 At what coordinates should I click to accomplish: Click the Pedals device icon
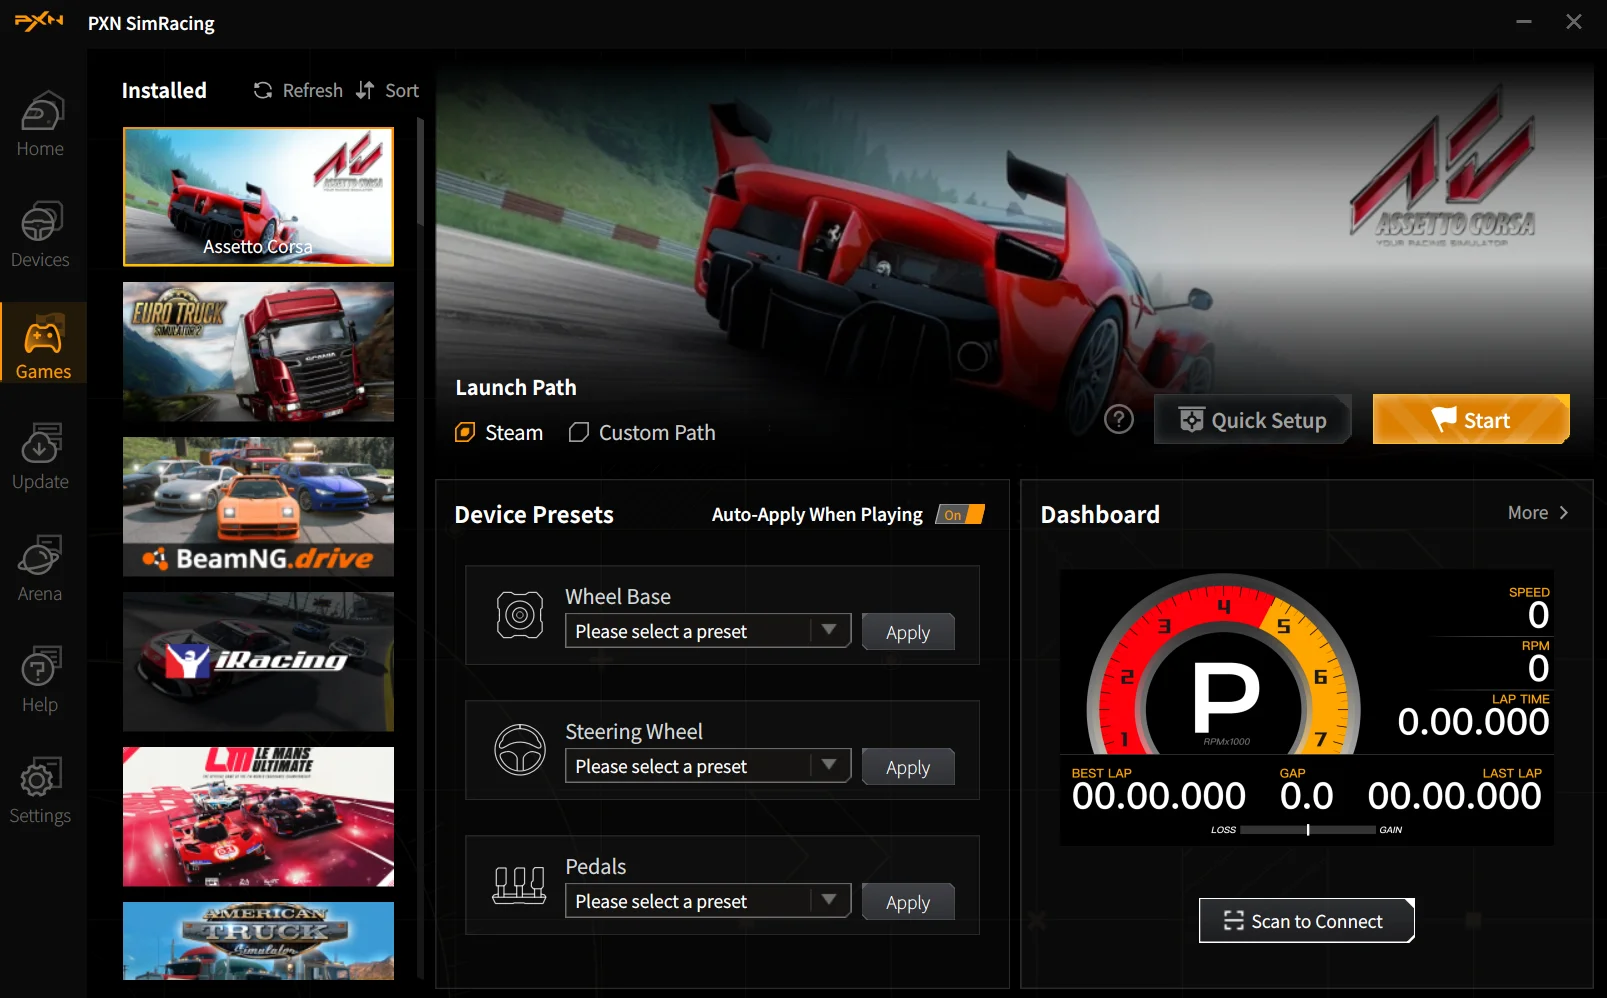point(520,885)
